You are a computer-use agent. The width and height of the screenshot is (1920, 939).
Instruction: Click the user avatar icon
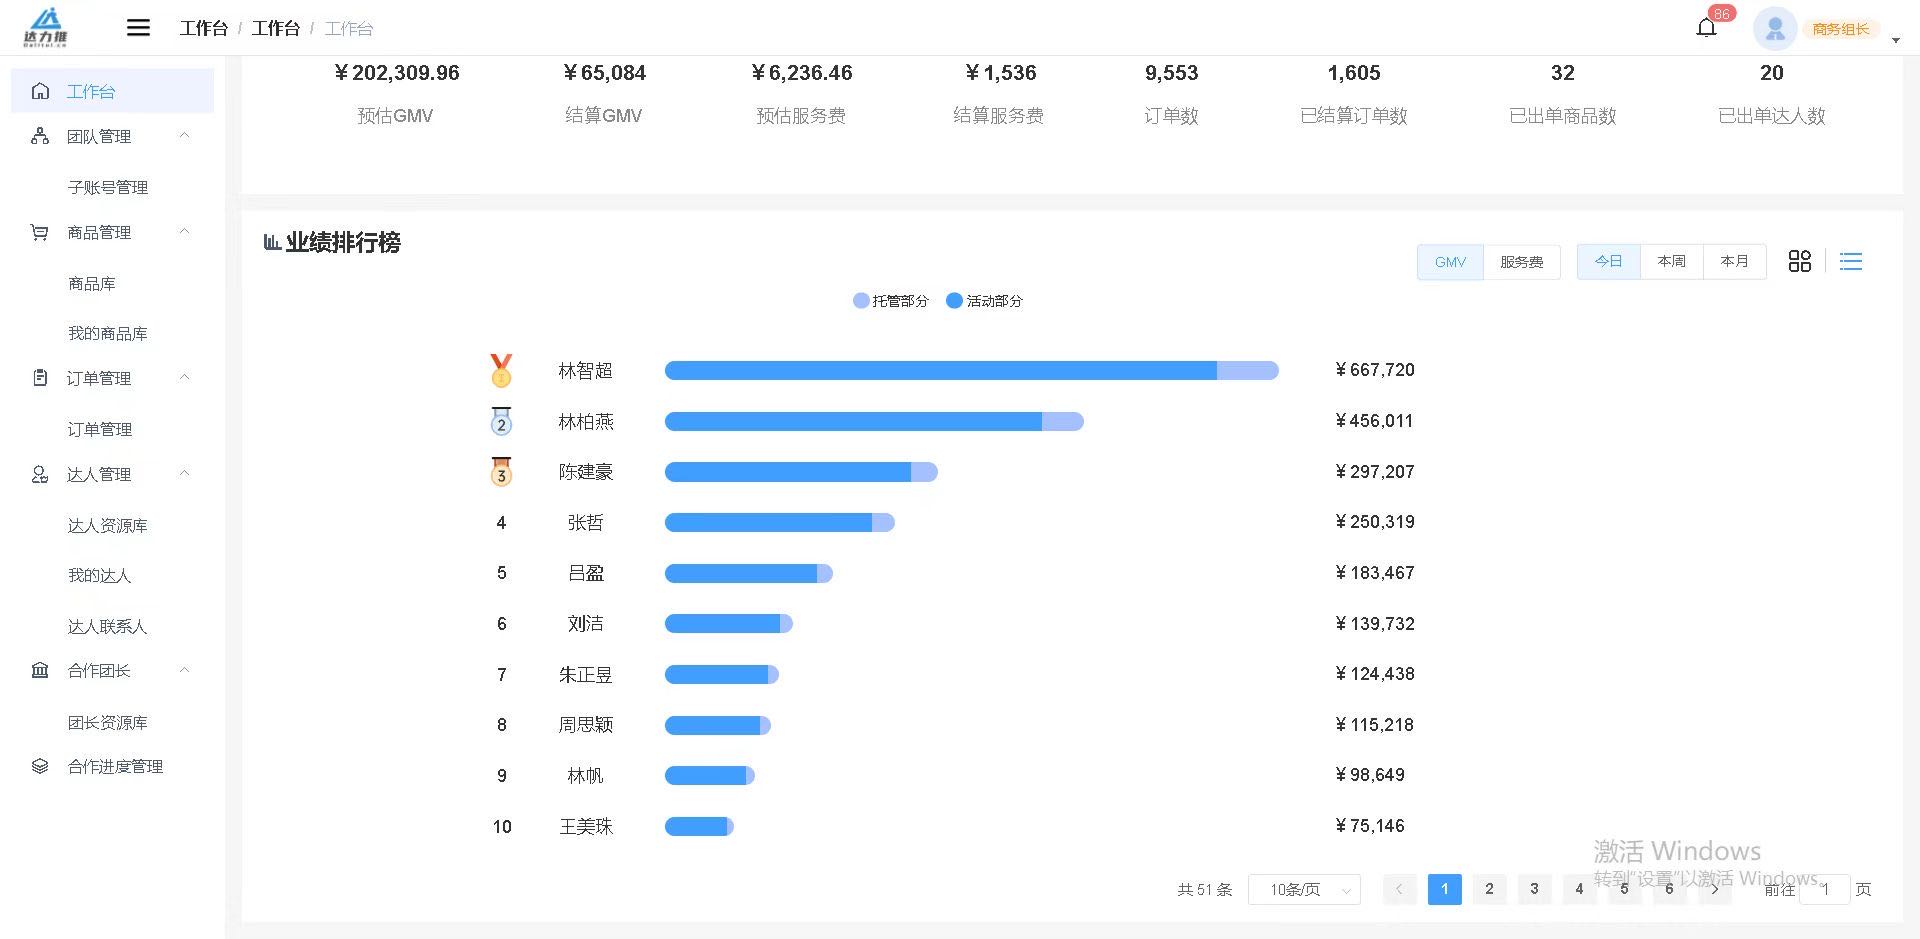click(x=1775, y=29)
